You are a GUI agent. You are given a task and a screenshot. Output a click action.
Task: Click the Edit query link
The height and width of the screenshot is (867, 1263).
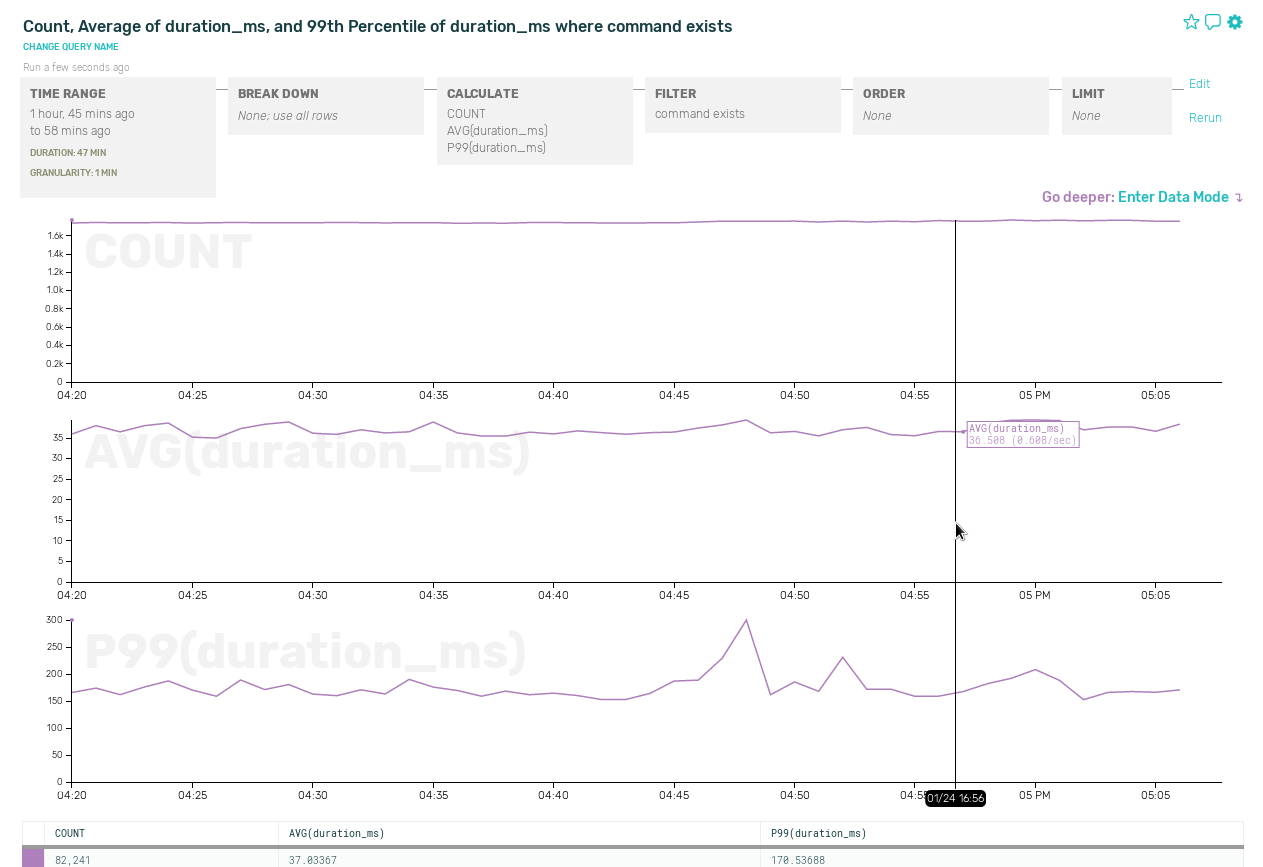(x=1199, y=84)
